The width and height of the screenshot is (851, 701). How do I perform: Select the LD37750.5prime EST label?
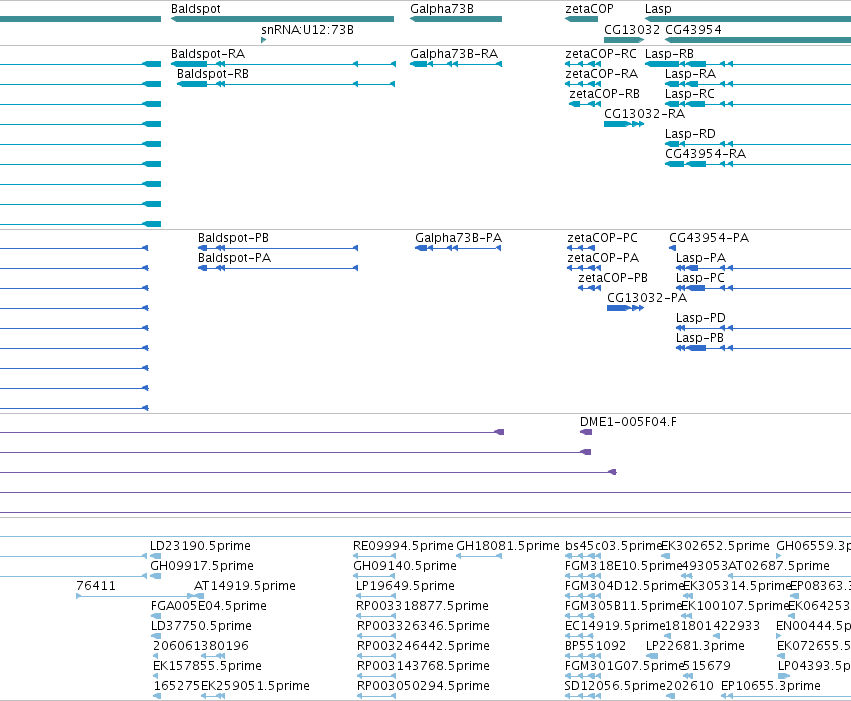click(201, 627)
